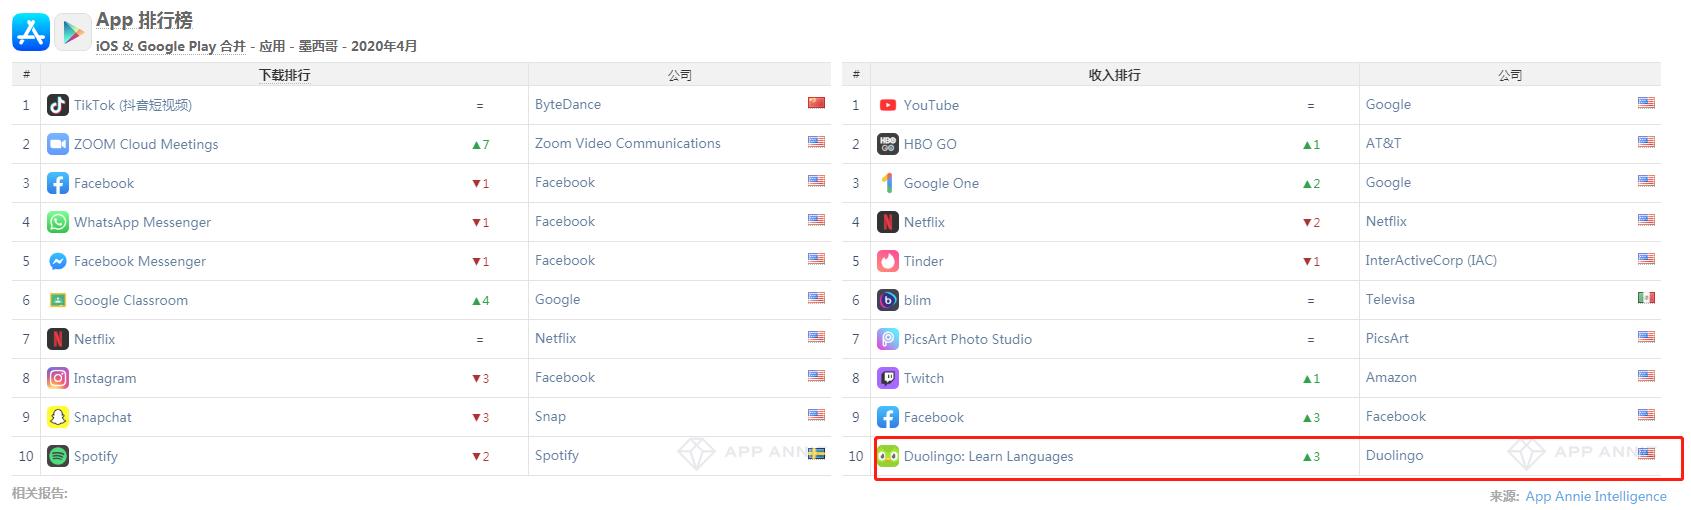This screenshot has width=1691, height=510.
Task: Click the Facebook icon in download ranking
Action: (58, 183)
